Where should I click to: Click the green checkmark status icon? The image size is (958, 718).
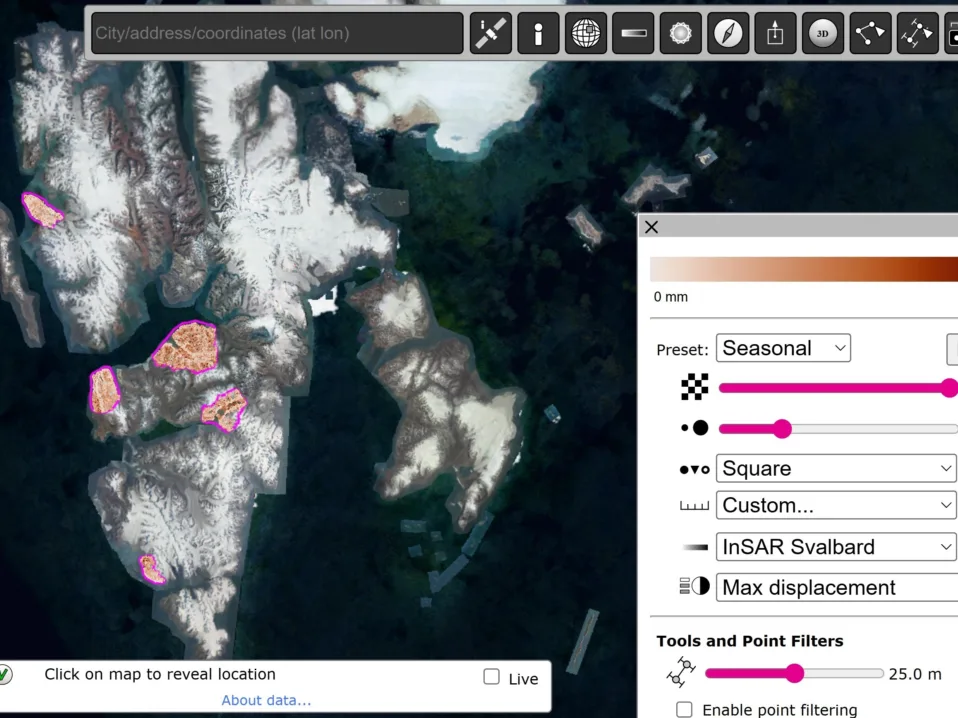tap(4, 675)
